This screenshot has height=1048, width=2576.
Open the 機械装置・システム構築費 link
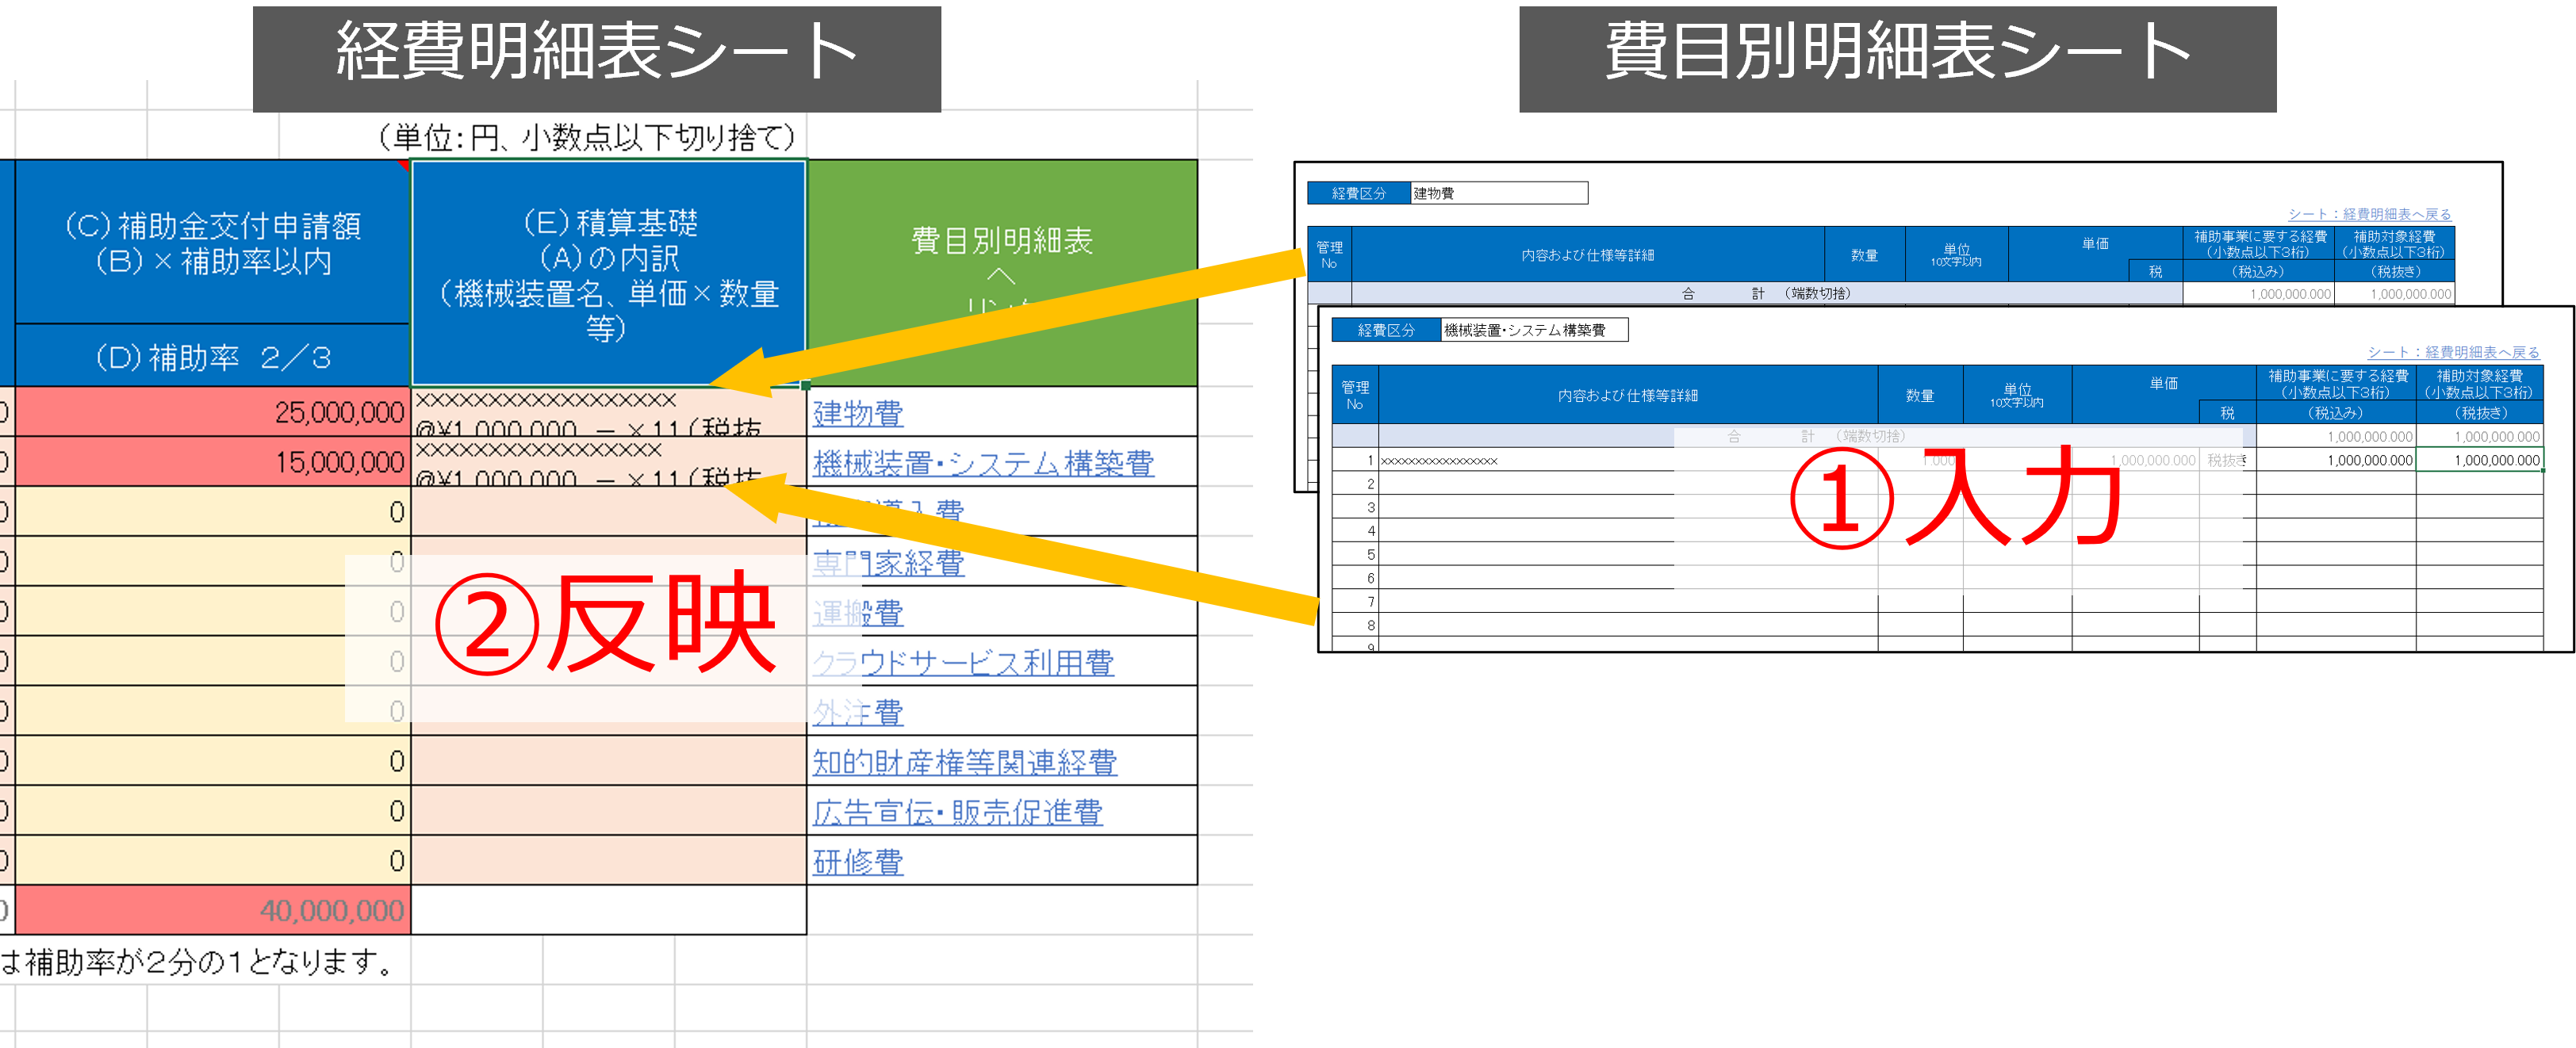(983, 463)
